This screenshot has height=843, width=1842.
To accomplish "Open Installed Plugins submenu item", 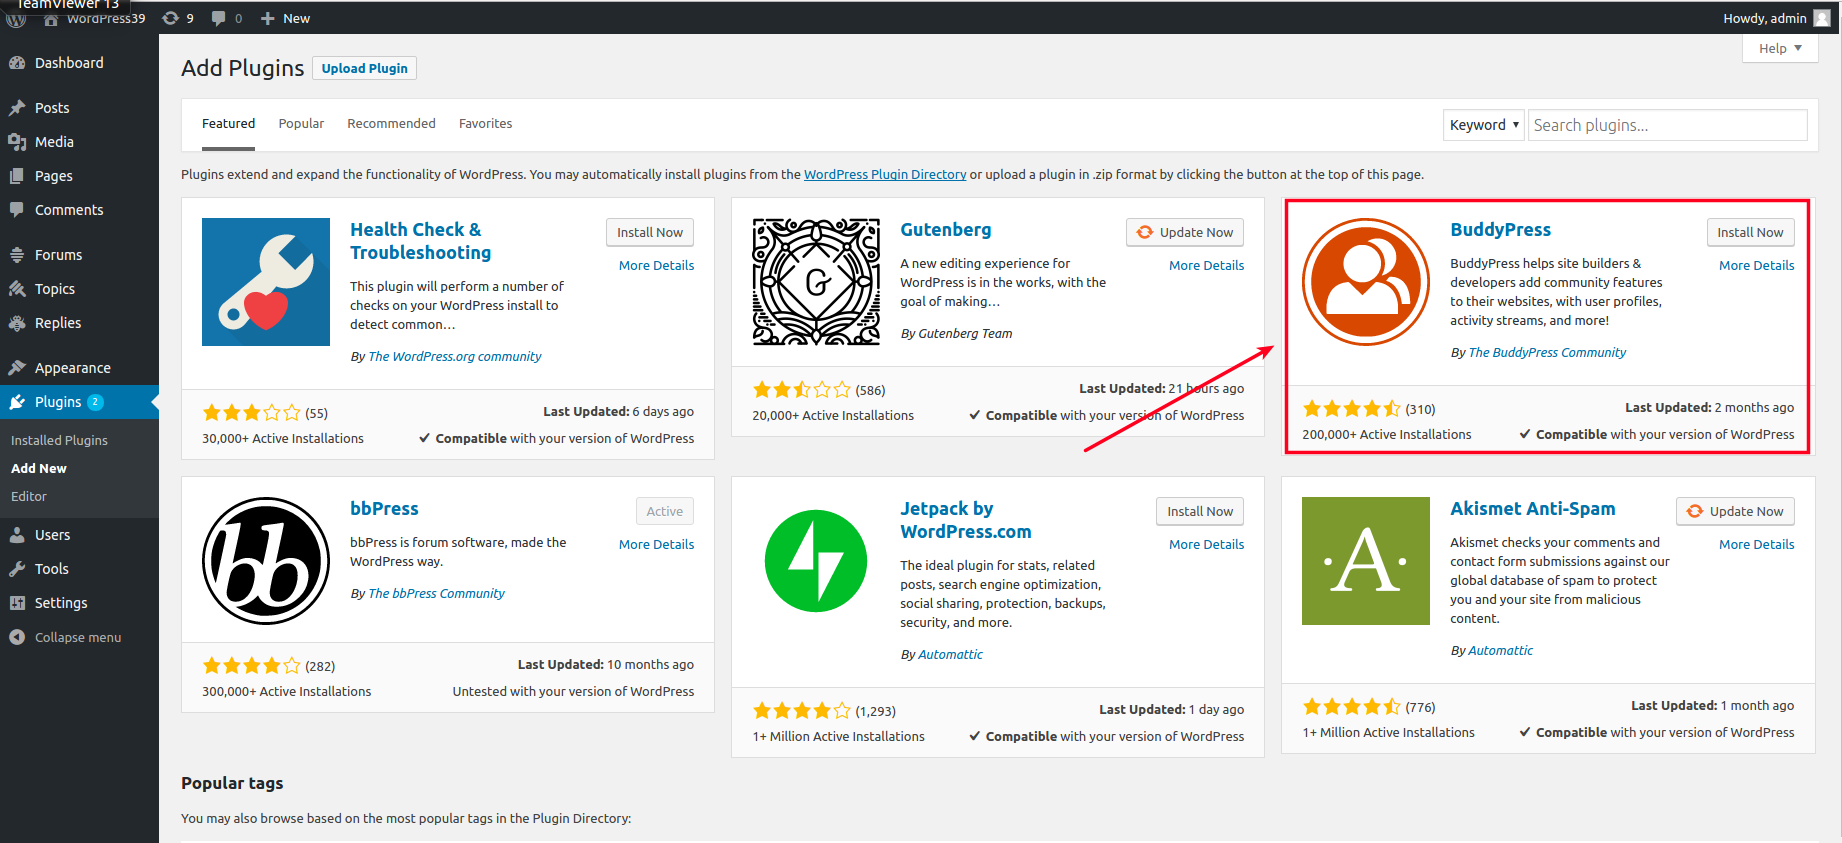I will (x=59, y=440).
